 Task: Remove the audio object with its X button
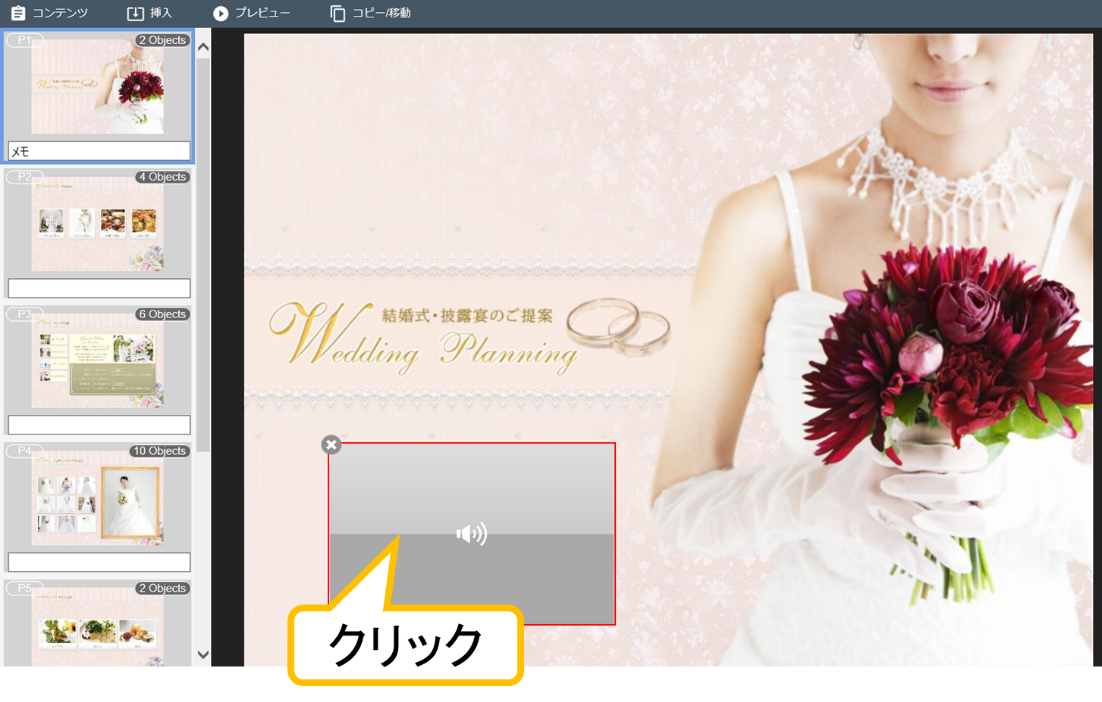pyautogui.click(x=332, y=445)
